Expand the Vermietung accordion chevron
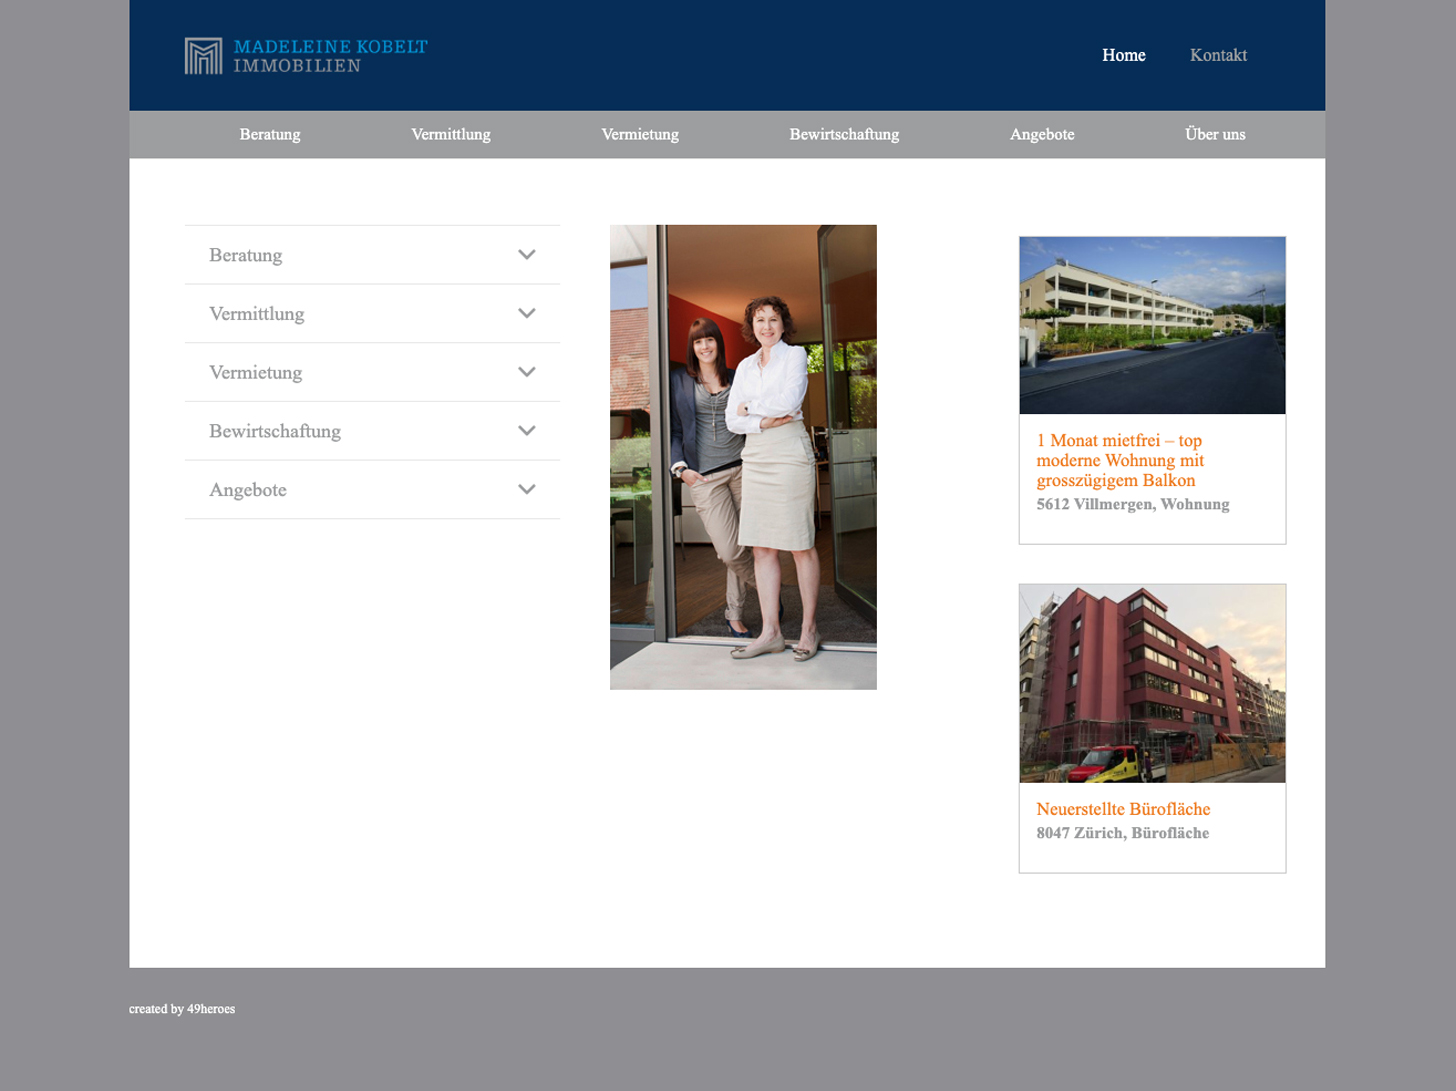This screenshot has height=1091, width=1456. (x=527, y=372)
